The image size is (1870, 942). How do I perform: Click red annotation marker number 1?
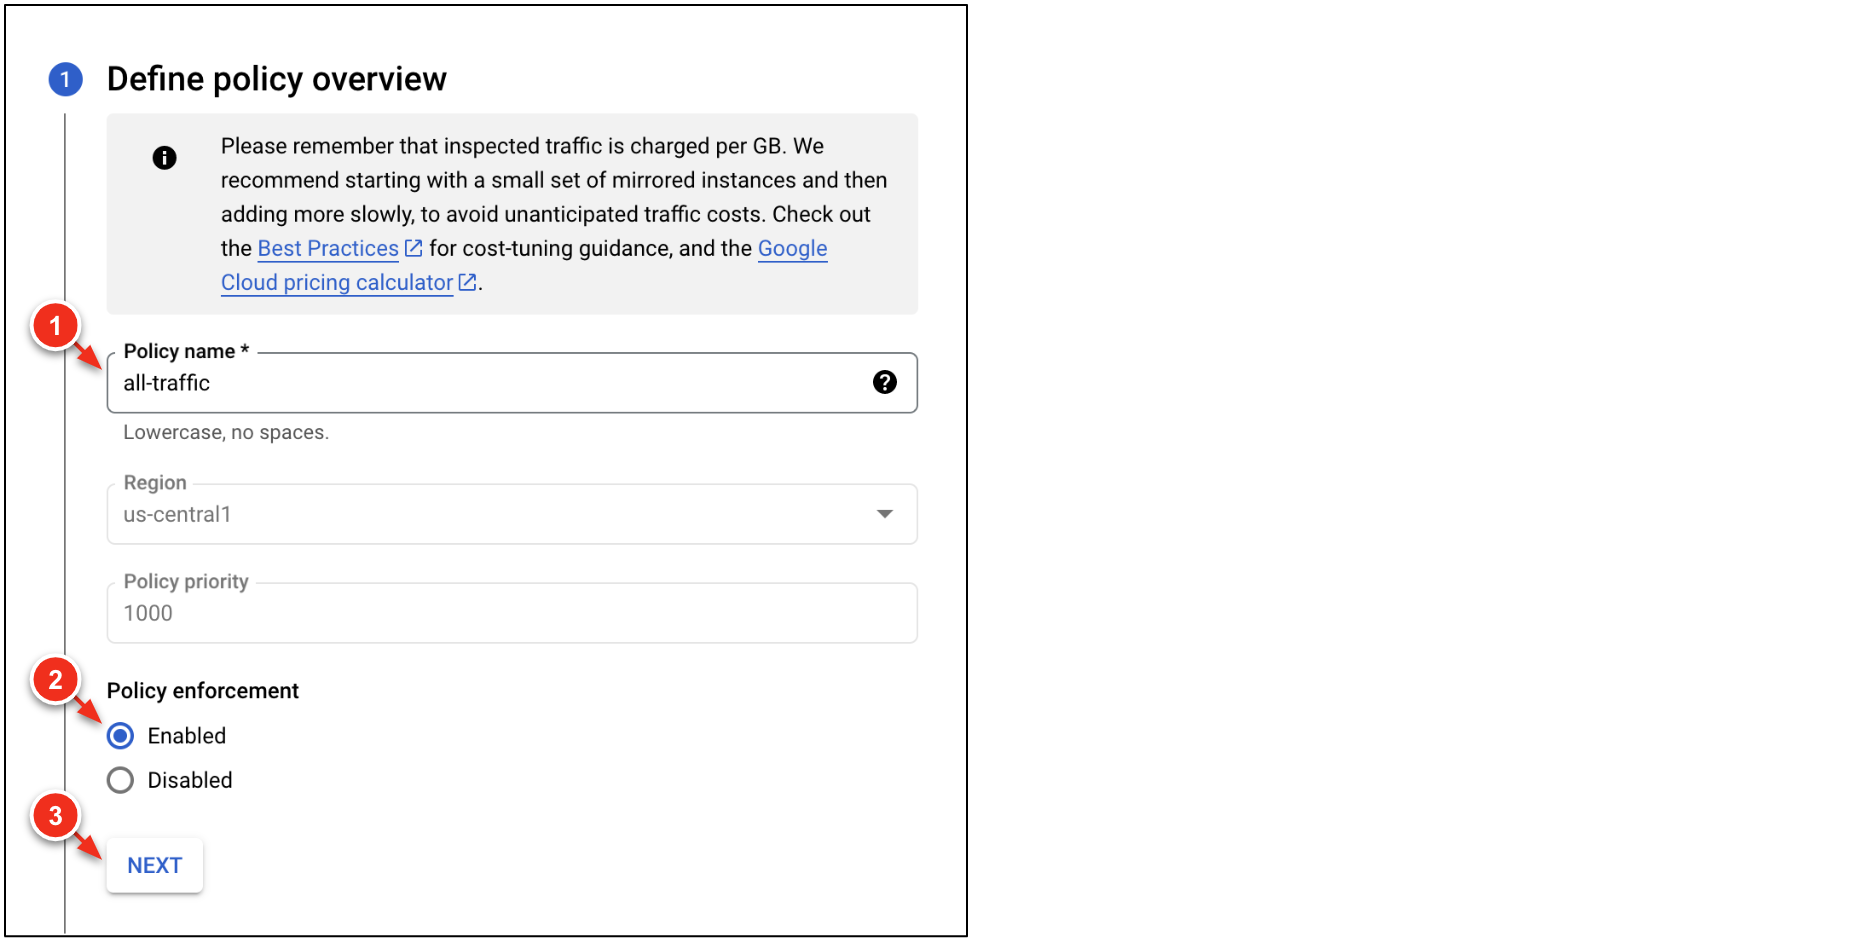[x=56, y=326]
